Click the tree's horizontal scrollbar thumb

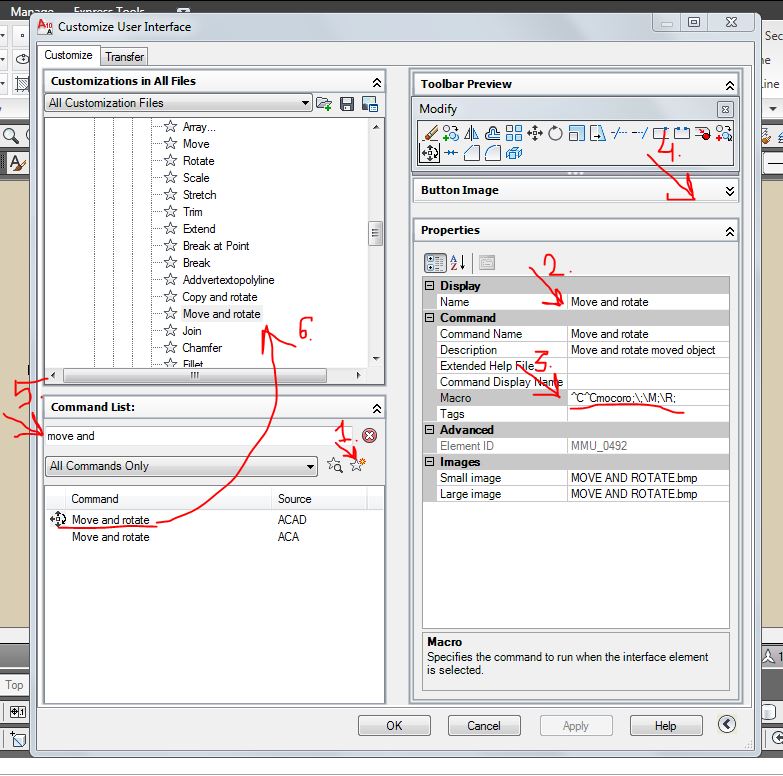pyautogui.click(x=195, y=375)
